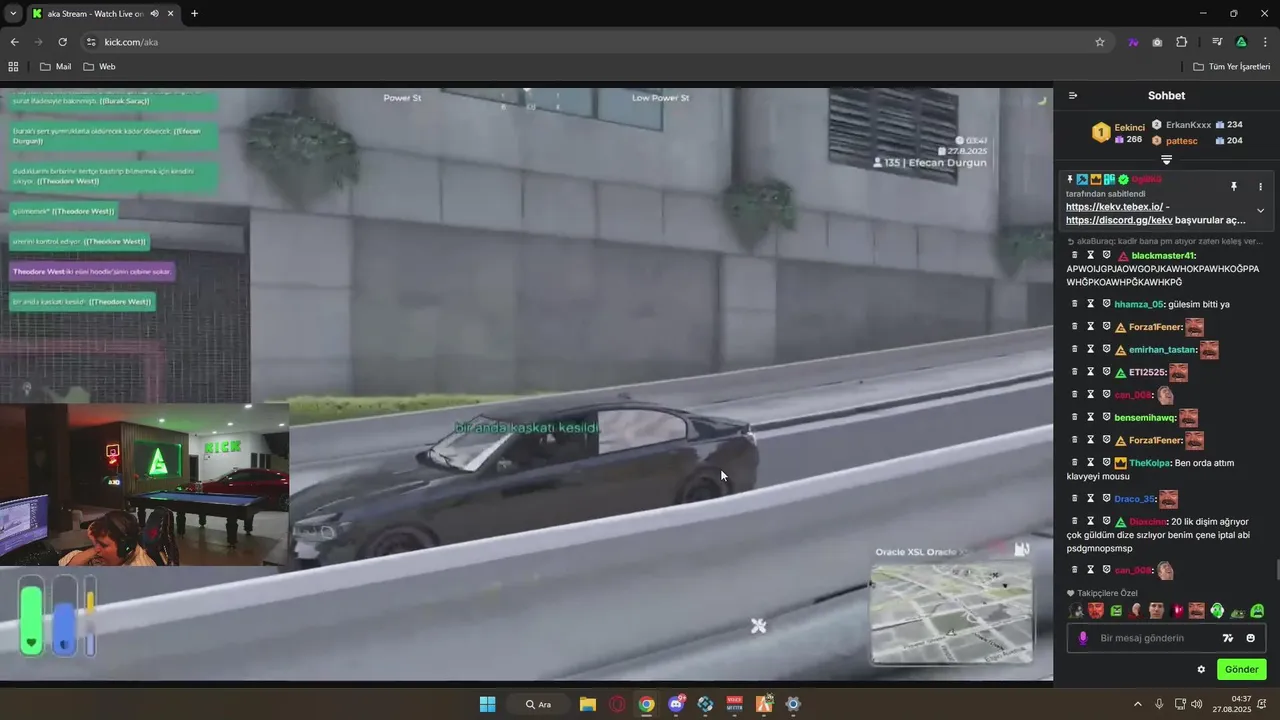The width and height of the screenshot is (1280, 720).
Task: Open Windows Start menu
Action: pos(487,704)
